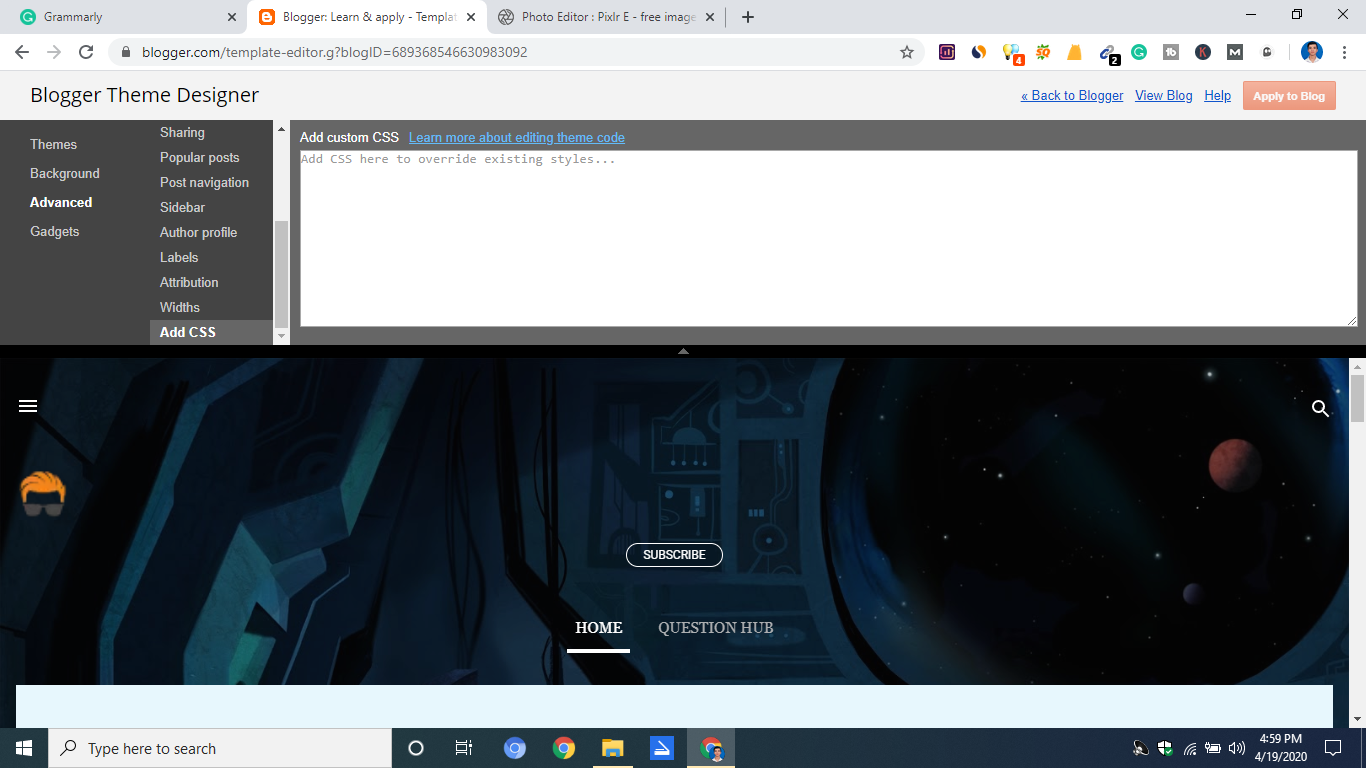Screen dimensions: 1366x768
Task: Open the Sharing settings item
Action: pos(182,132)
